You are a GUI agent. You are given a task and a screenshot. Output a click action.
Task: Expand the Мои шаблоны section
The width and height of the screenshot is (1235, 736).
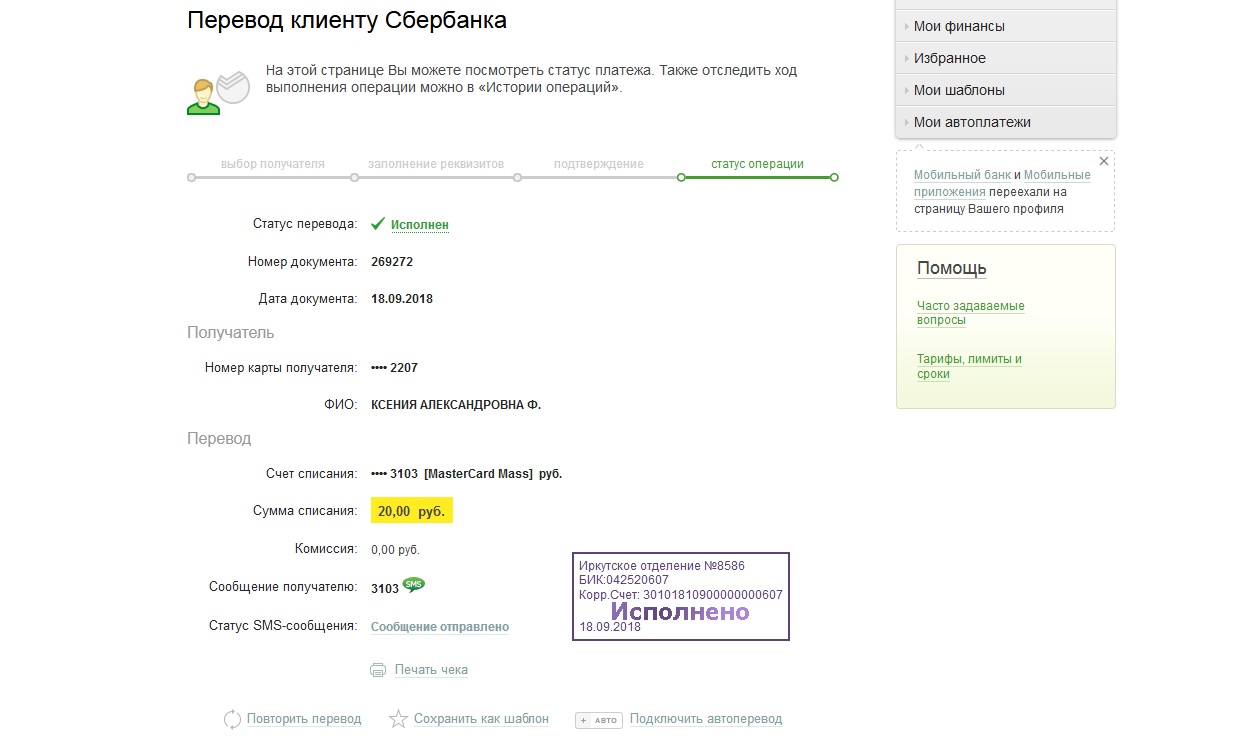coord(959,90)
